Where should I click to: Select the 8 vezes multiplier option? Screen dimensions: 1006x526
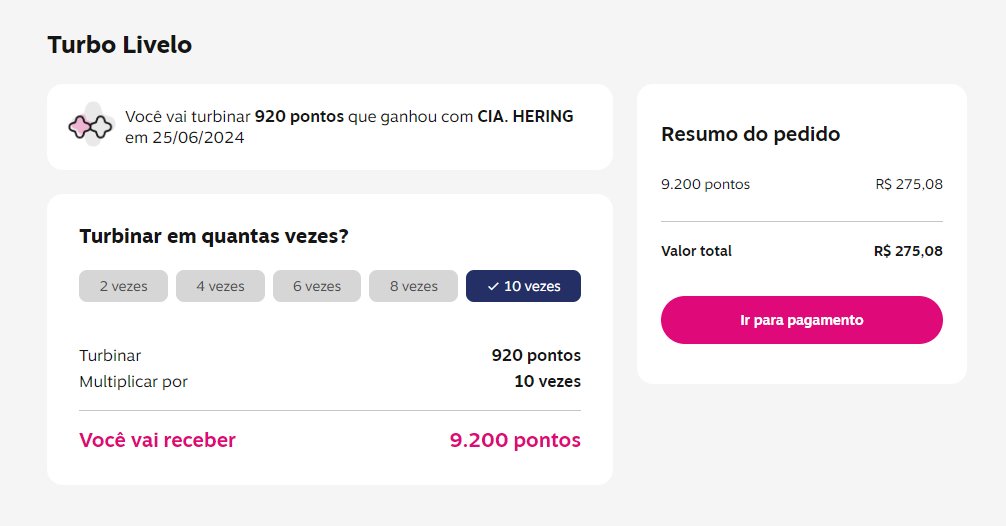coord(413,286)
